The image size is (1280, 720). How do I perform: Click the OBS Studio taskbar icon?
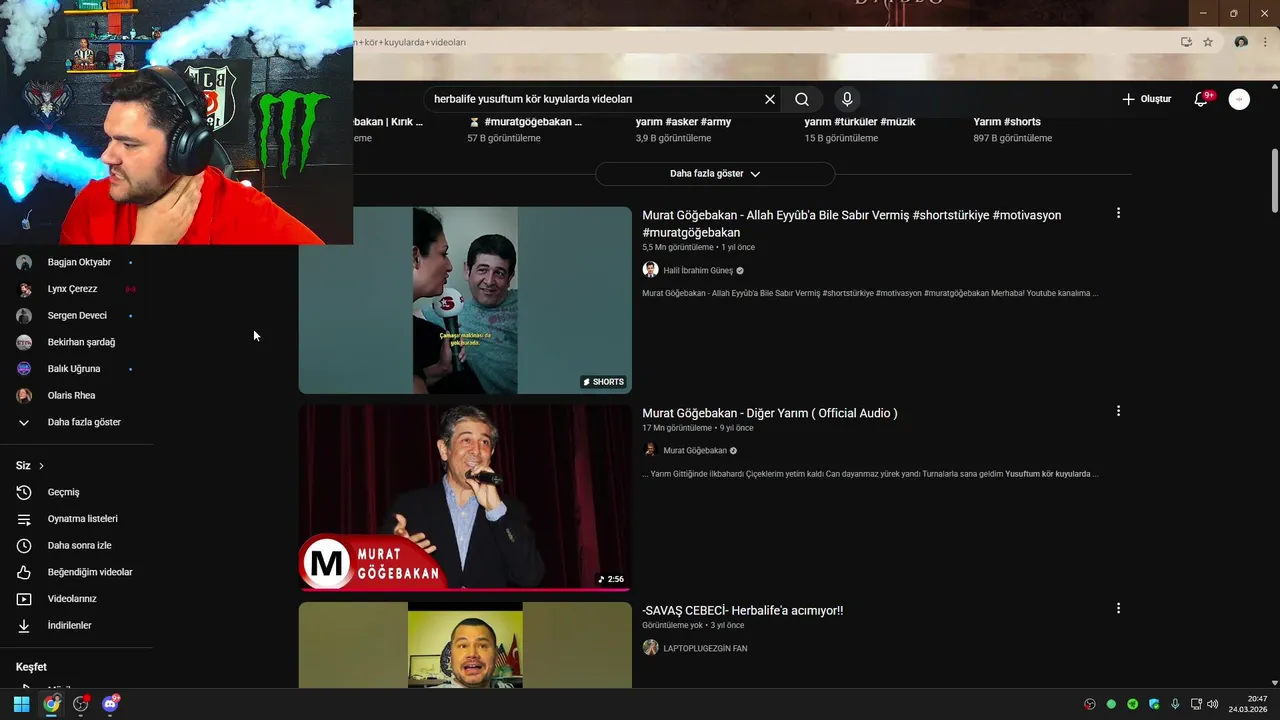coord(81,704)
